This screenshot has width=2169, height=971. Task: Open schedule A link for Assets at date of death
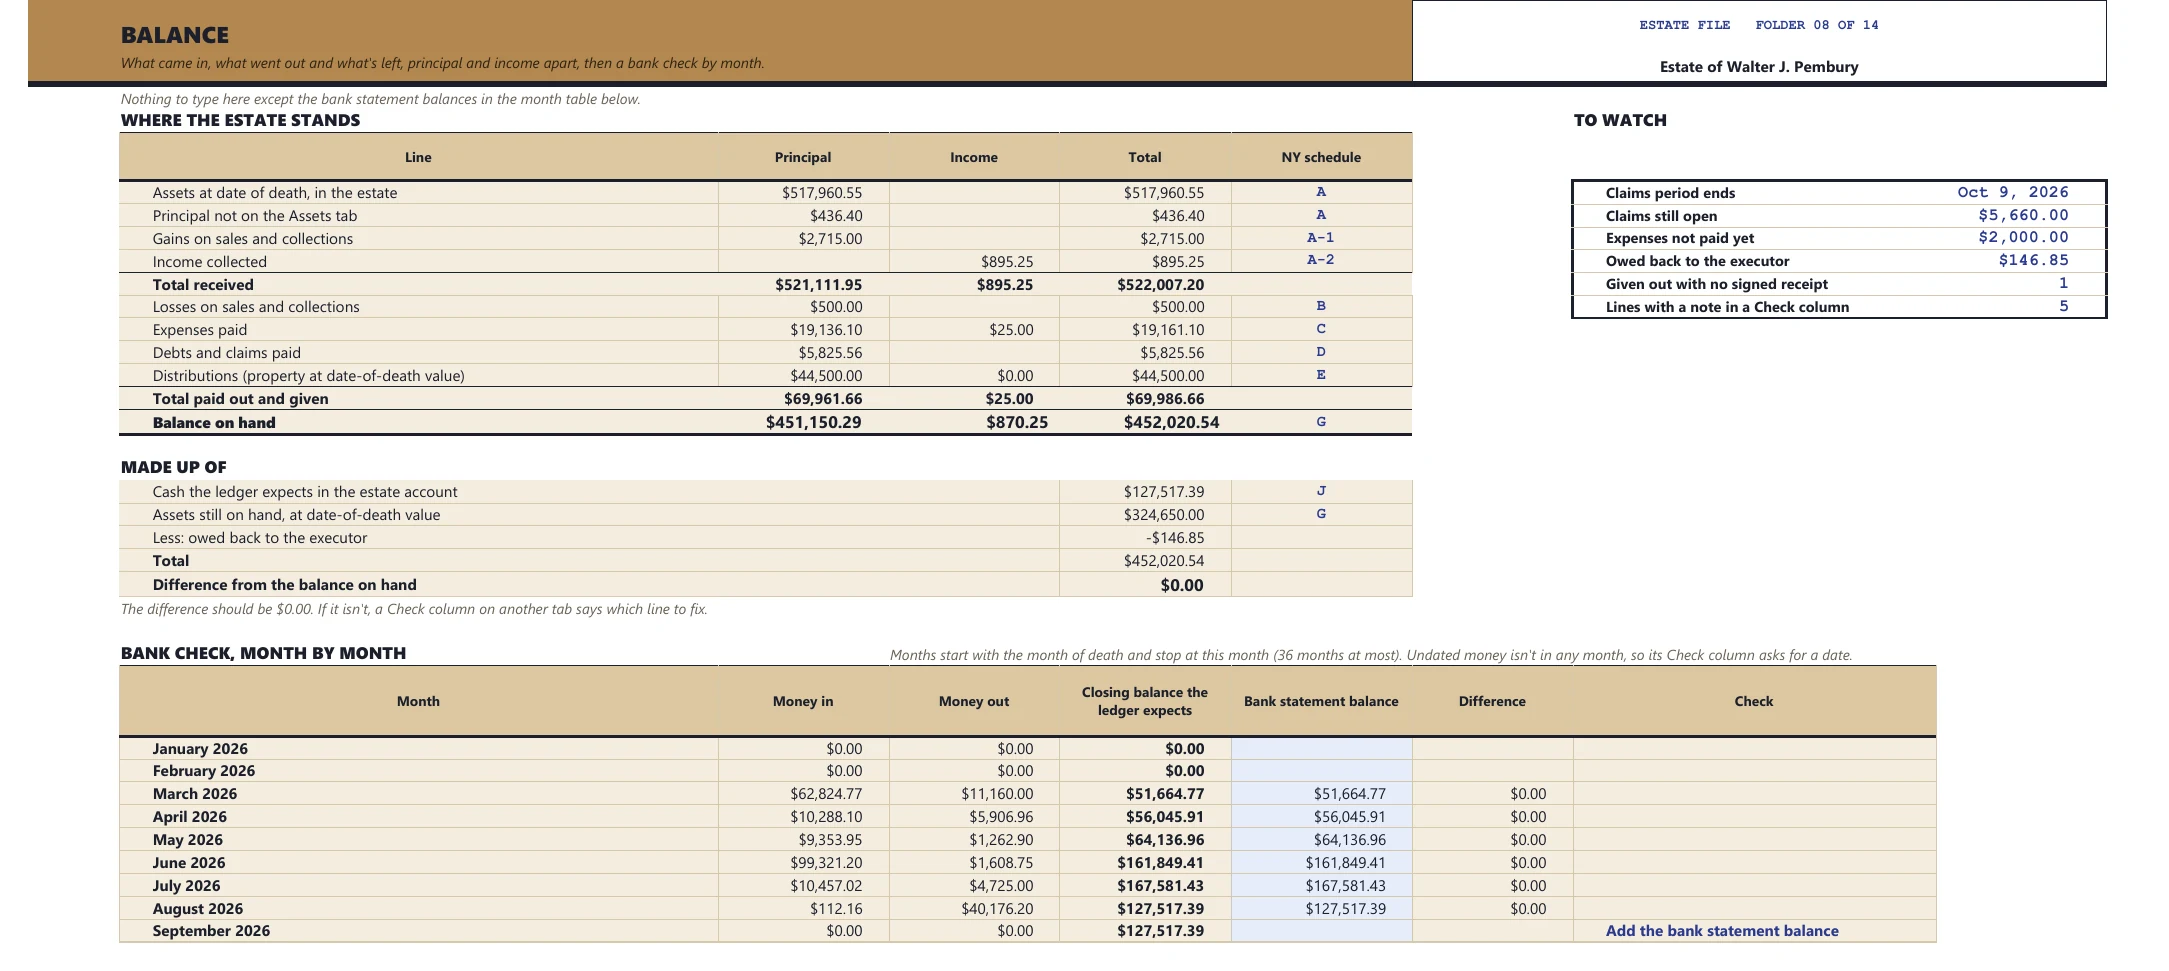coord(1320,192)
